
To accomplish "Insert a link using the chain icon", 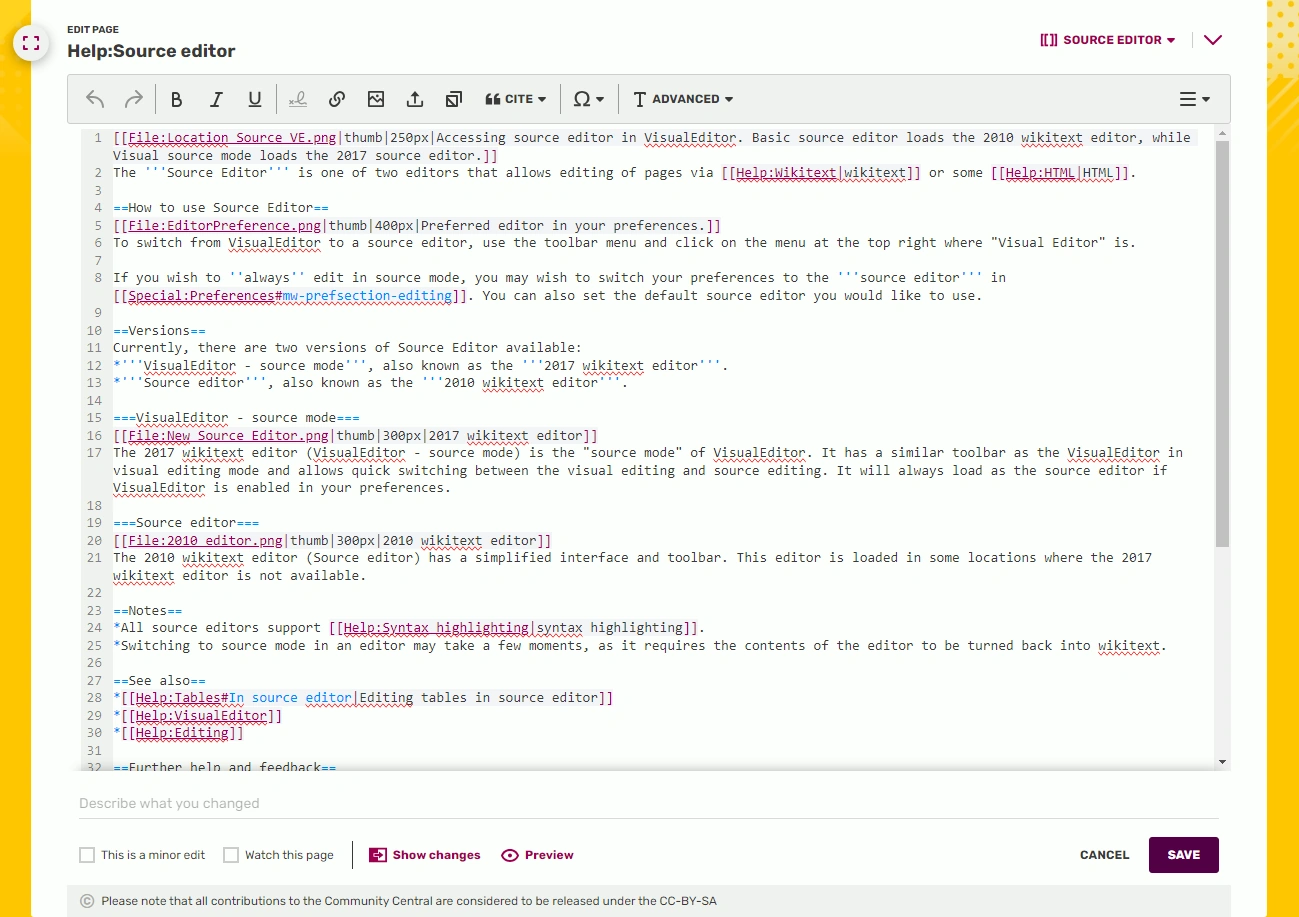I will (x=337, y=99).
